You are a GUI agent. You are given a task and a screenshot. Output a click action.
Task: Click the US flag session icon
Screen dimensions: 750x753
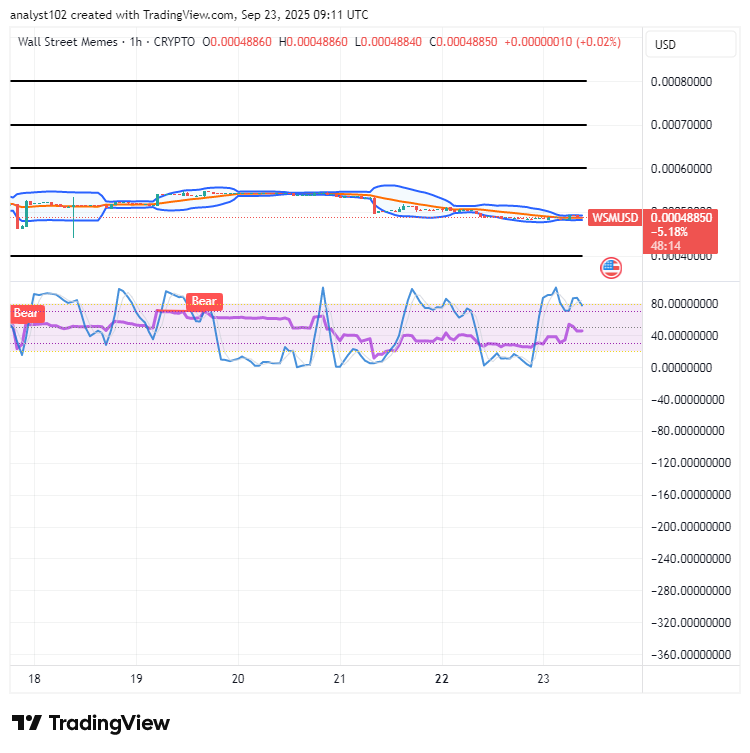point(611,268)
